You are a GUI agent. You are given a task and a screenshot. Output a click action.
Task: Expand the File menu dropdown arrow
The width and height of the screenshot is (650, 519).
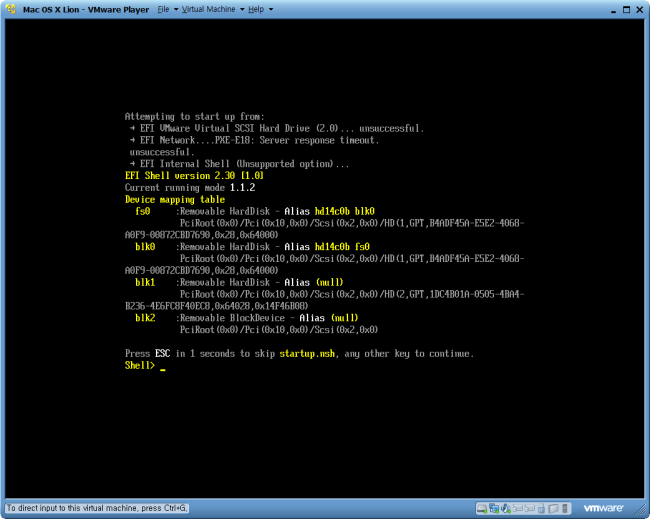(176, 9)
